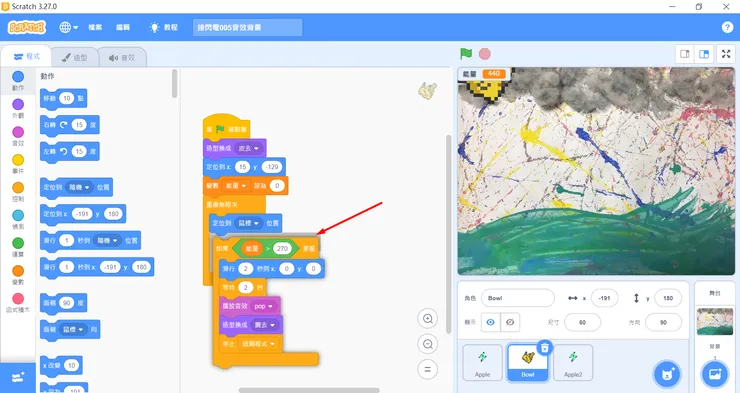Click the green flag hat block in the script
Screen dimensions: 740x393
coord(226,126)
